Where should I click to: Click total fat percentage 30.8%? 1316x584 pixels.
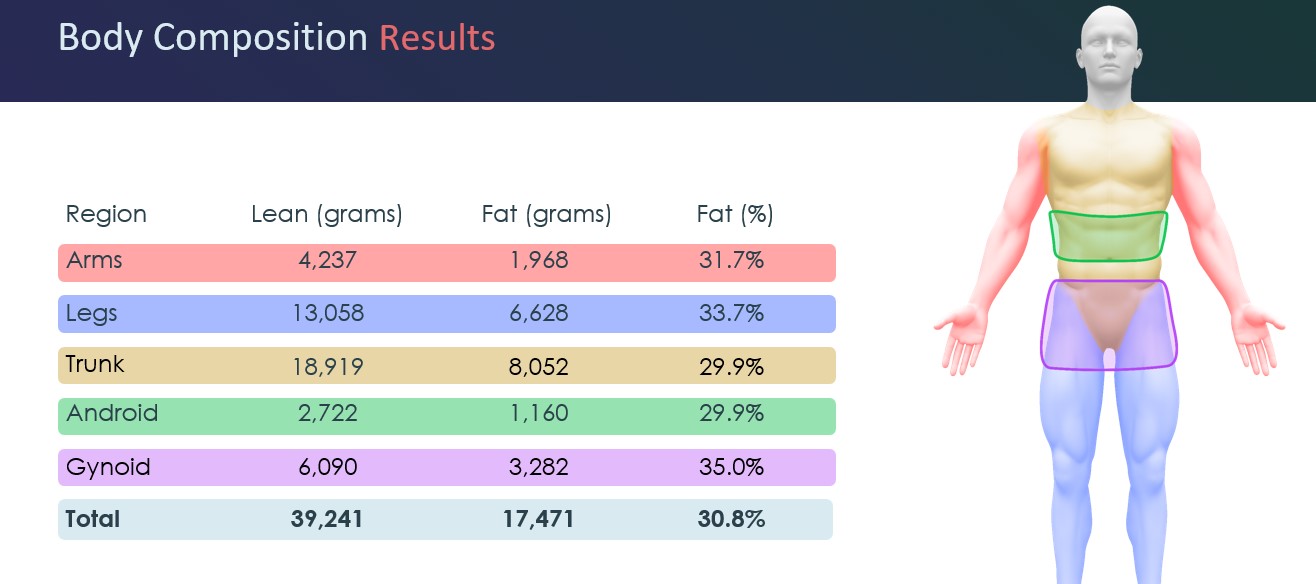731,519
